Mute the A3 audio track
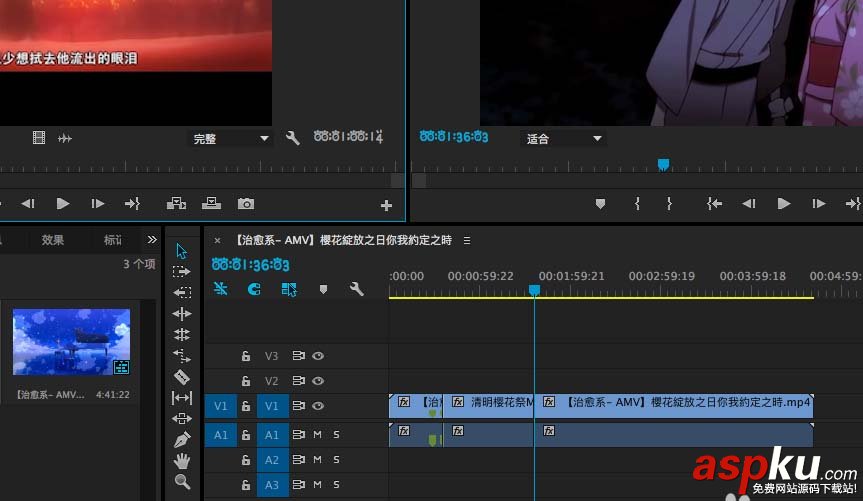863x501 pixels. [318, 484]
